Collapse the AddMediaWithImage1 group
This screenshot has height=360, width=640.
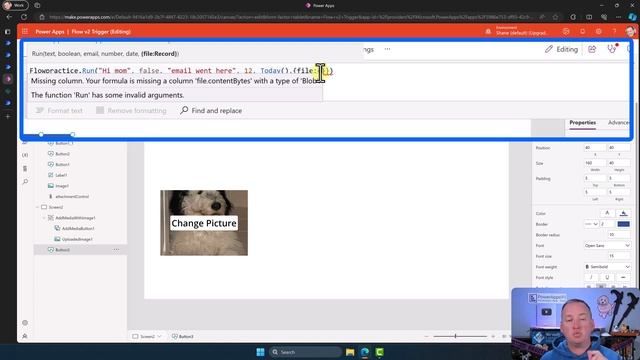click(44, 218)
